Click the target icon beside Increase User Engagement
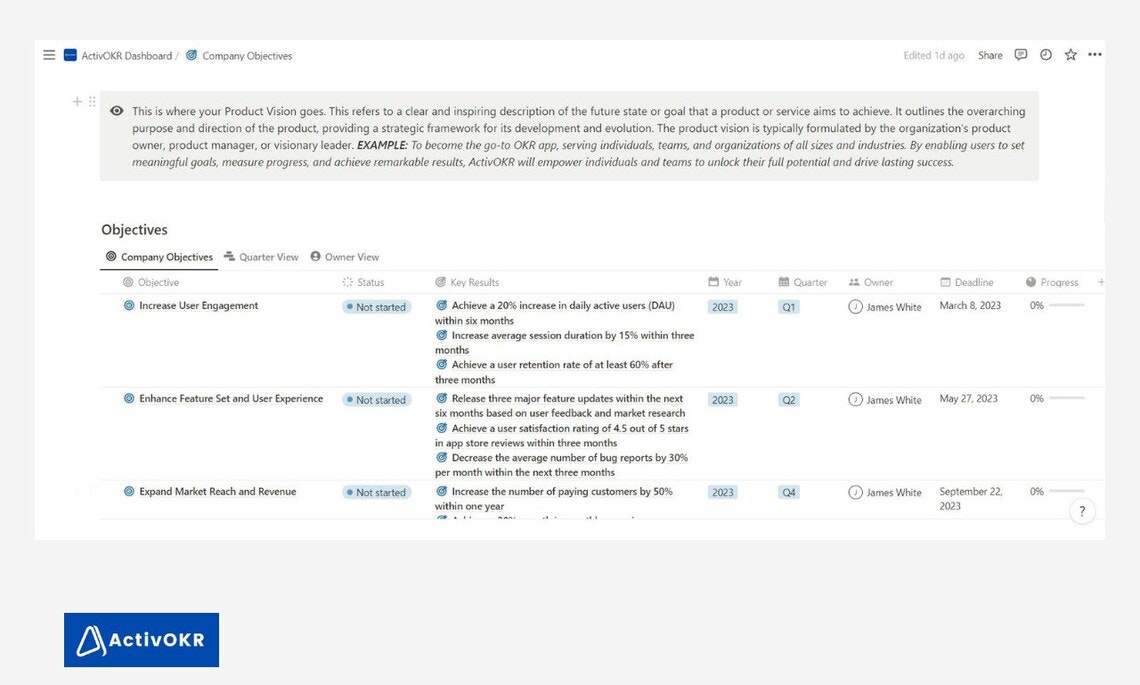This screenshot has height=685, width=1140. tap(129, 305)
